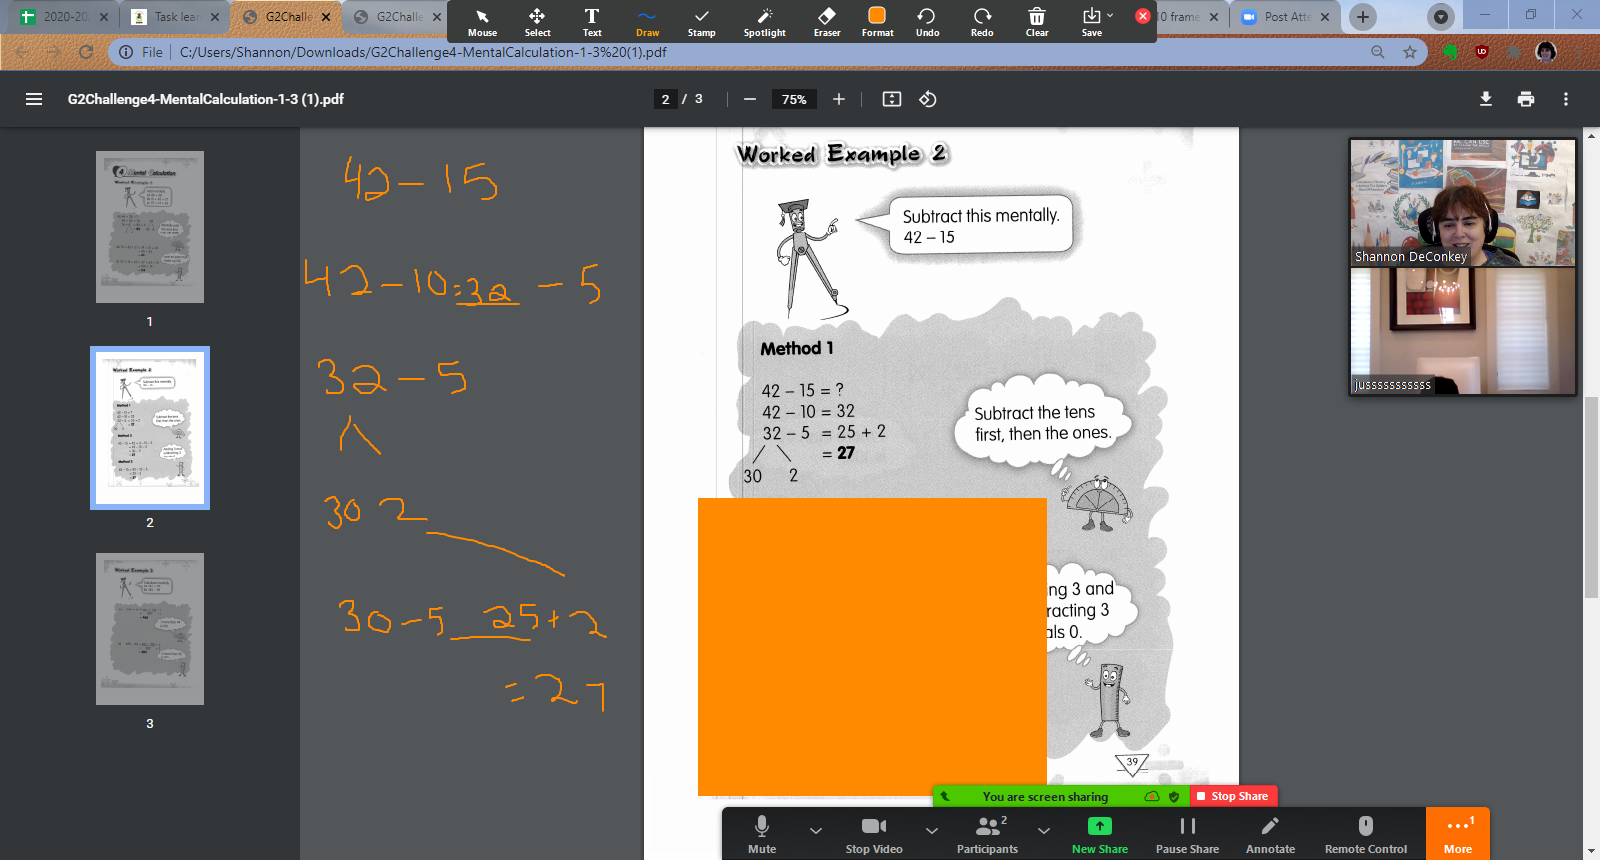Print the PDF document
Viewport: 1600px width, 860px height.
point(1526,99)
